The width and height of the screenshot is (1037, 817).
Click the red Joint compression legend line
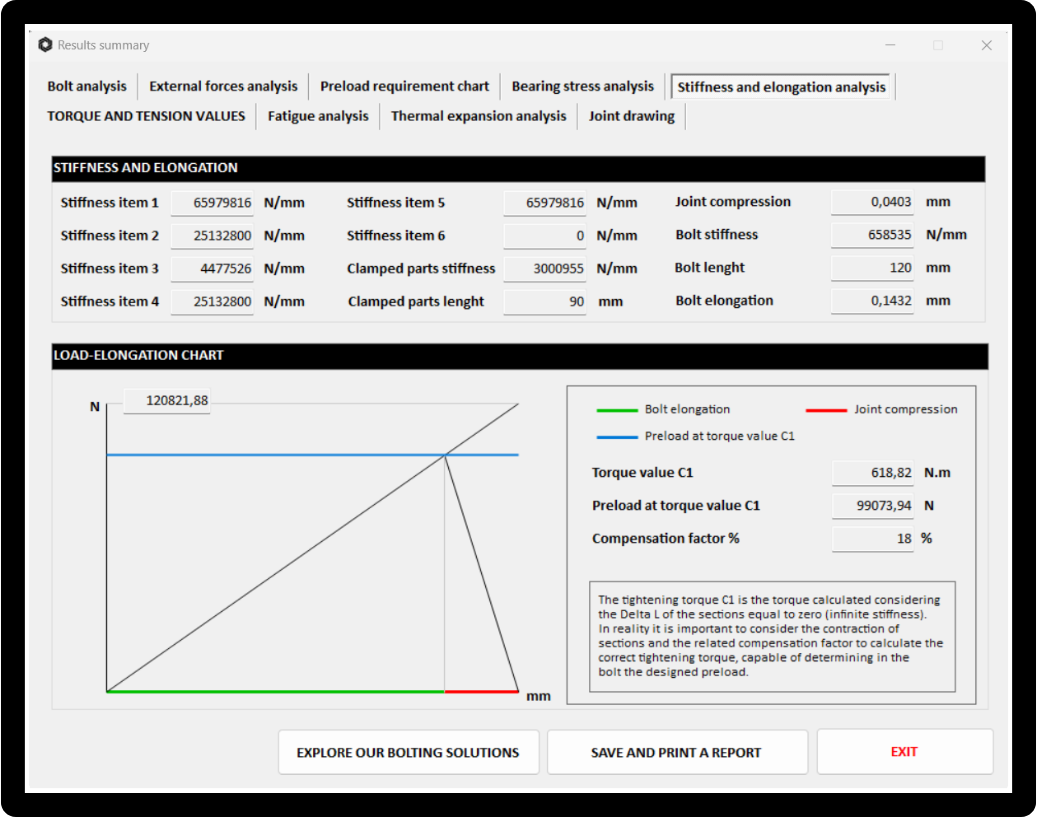826,410
